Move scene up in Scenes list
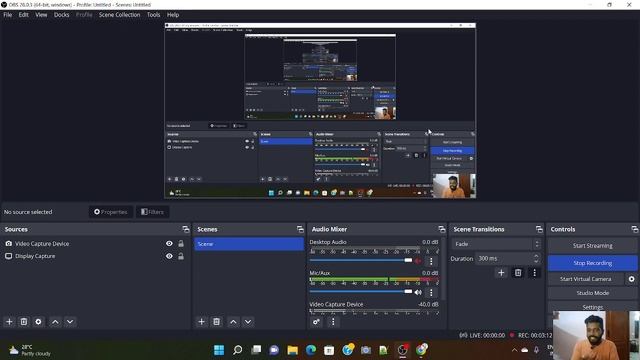The width and height of the screenshot is (640, 360). 233,322
